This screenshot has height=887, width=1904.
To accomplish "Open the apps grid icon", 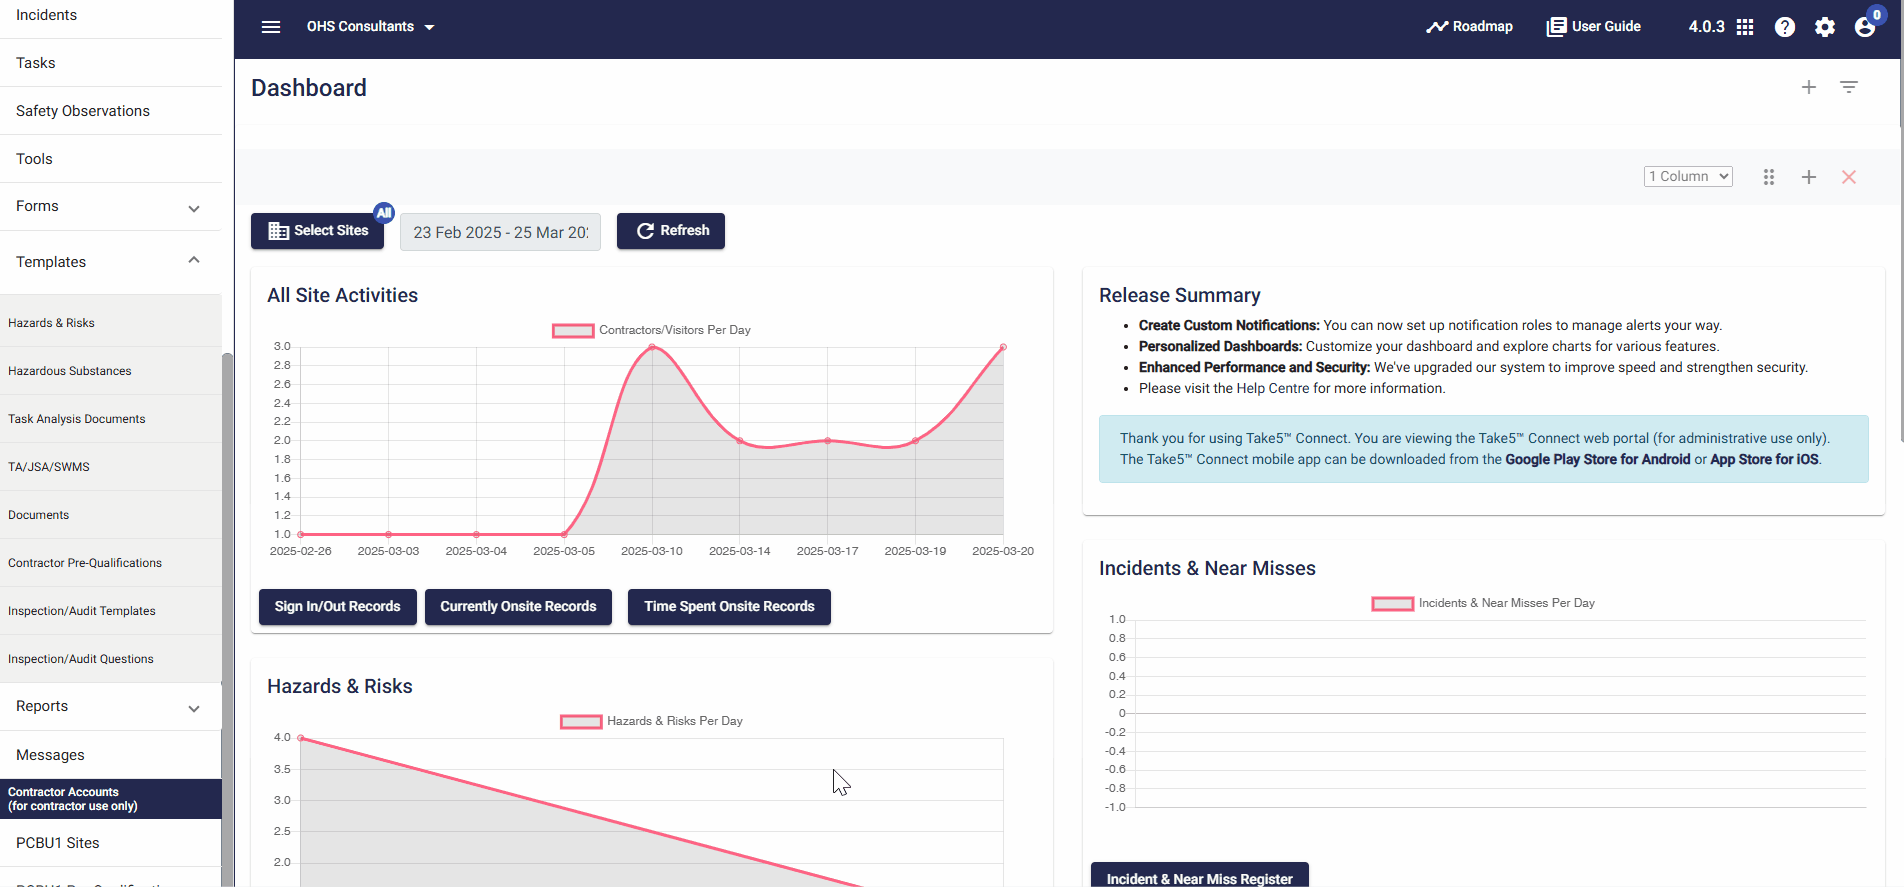I will [1745, 27].
